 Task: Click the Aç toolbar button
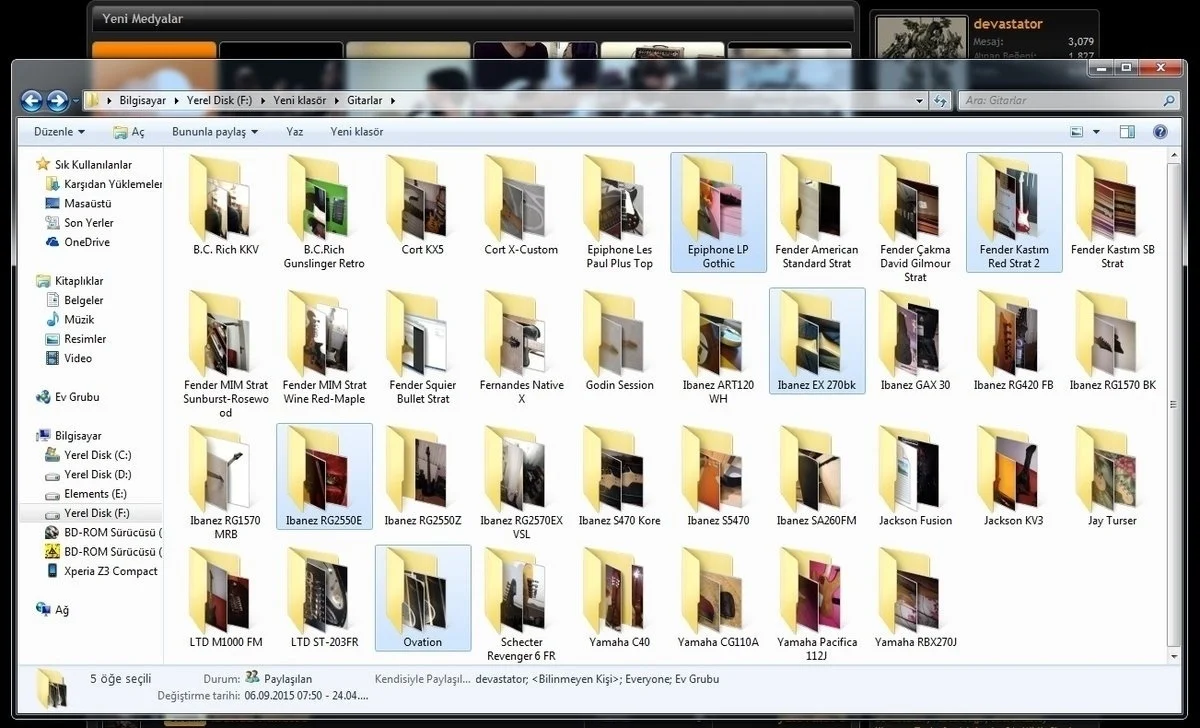[129, 132]
